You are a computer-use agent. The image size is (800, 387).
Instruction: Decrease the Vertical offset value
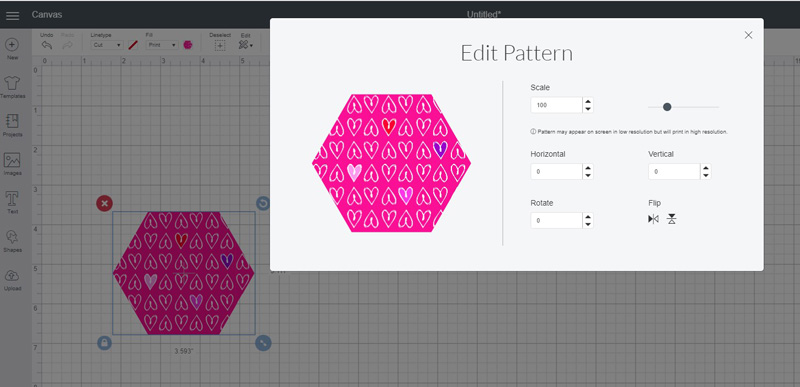pos(706,176)
